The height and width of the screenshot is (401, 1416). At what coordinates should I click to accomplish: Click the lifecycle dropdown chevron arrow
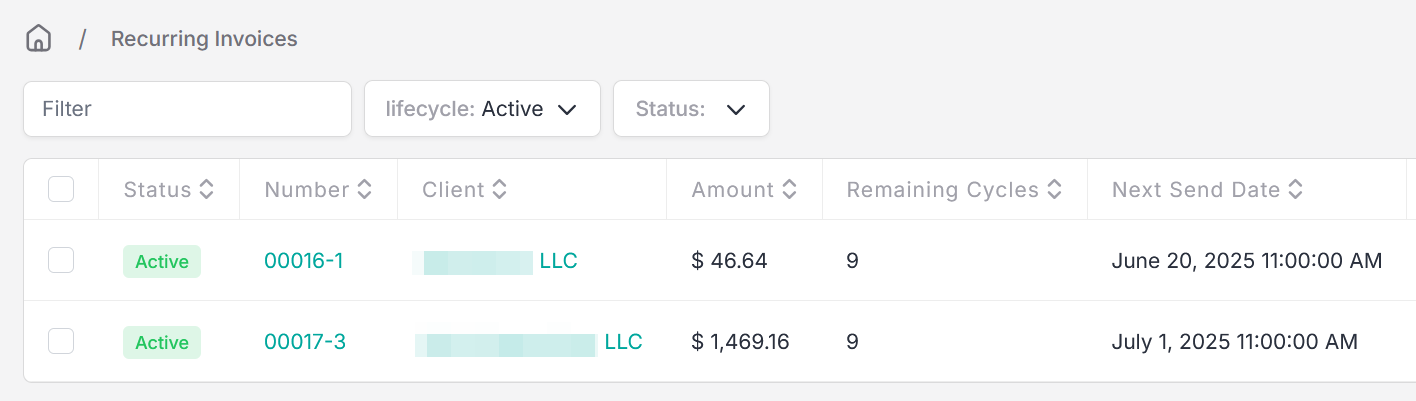point(567,110)
